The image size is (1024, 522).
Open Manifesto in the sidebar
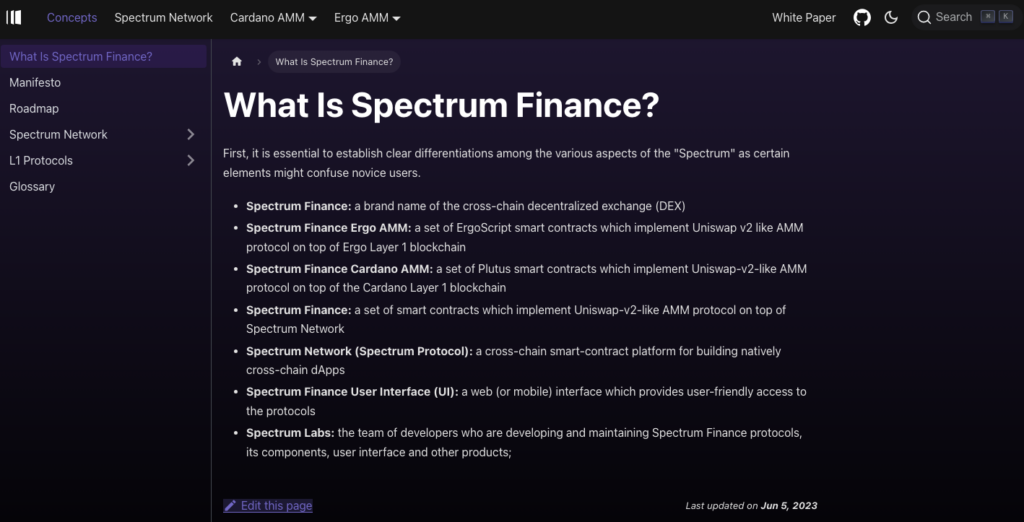coord(35,82)
